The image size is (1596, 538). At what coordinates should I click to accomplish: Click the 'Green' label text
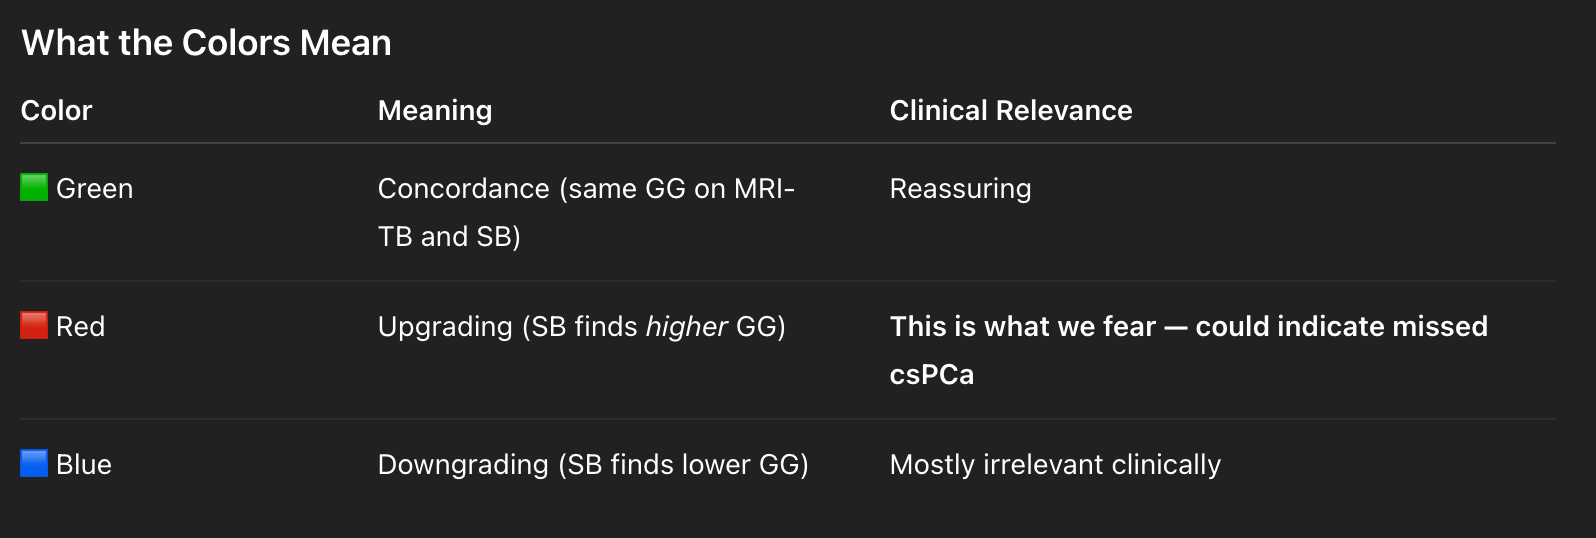pyautogui.click(x=94, y=188)
